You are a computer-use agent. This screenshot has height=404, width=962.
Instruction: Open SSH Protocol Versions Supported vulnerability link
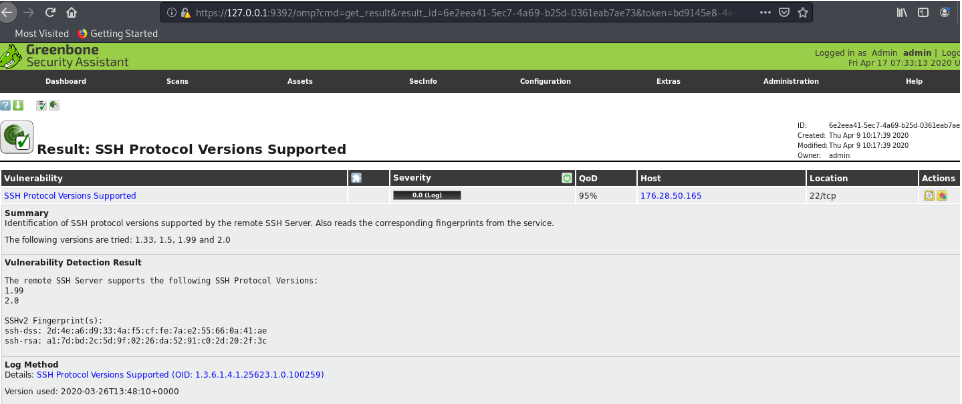[70, 196]
